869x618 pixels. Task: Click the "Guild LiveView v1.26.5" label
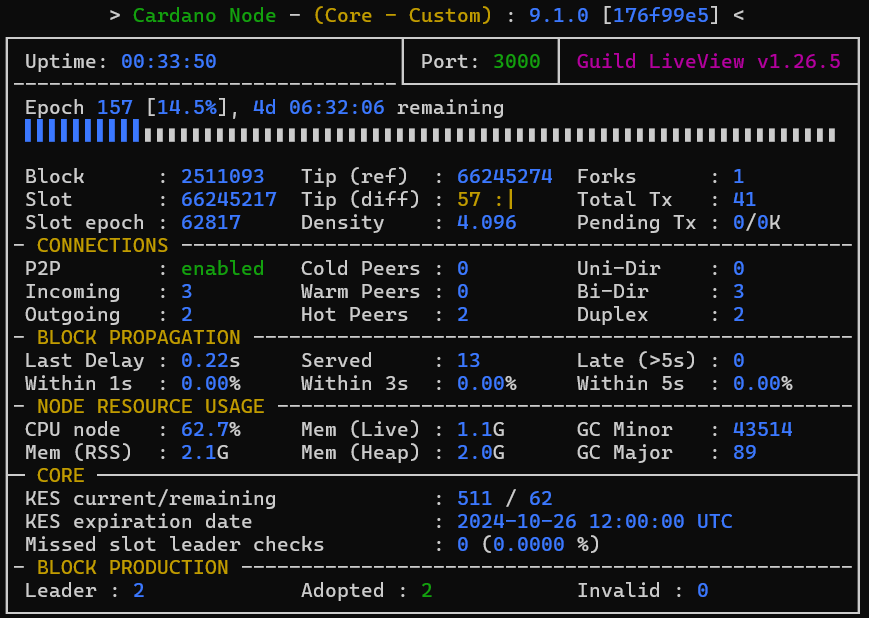click(709, 62)
